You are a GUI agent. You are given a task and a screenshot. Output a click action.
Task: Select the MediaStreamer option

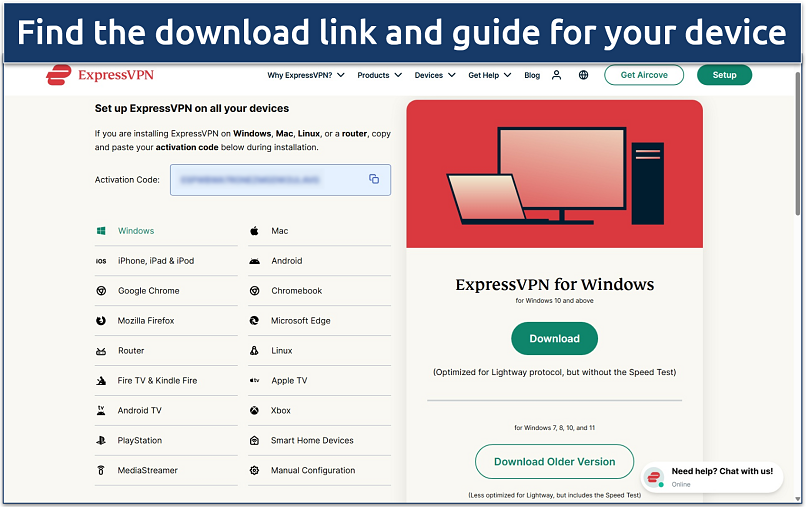(166, 470)
